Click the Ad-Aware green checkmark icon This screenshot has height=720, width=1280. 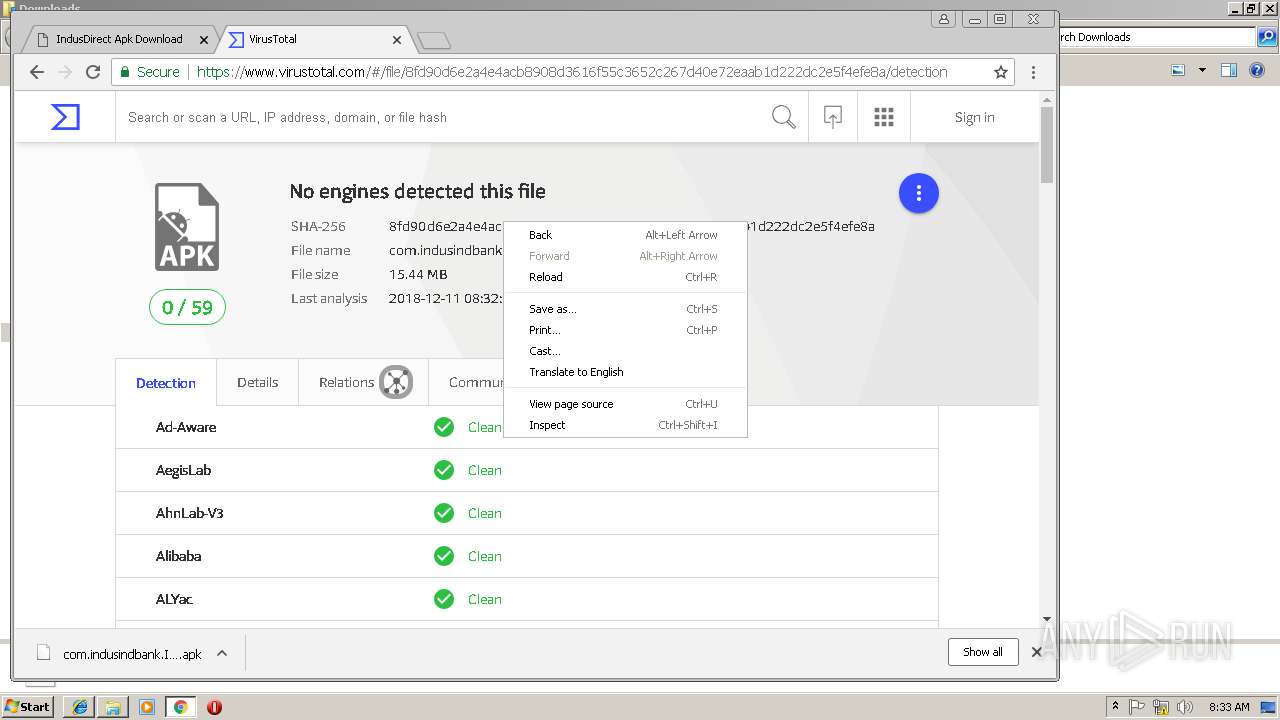(x=444, y=427)
